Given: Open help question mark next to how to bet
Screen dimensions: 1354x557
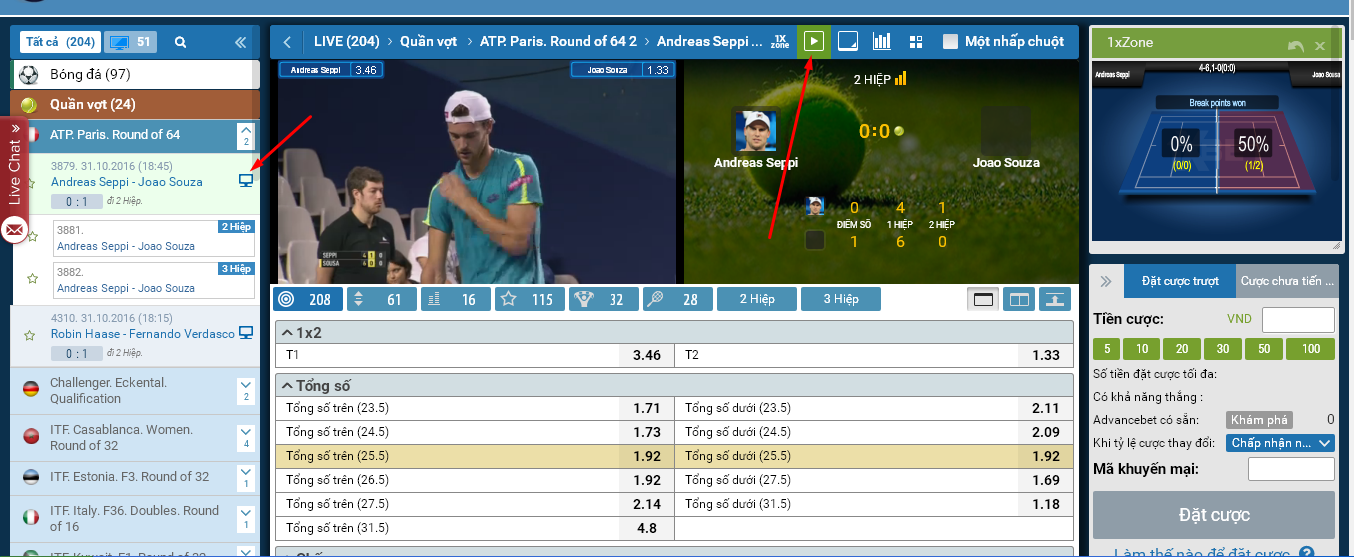Looking at the screenshot, I should click(x=1306, y=552).
